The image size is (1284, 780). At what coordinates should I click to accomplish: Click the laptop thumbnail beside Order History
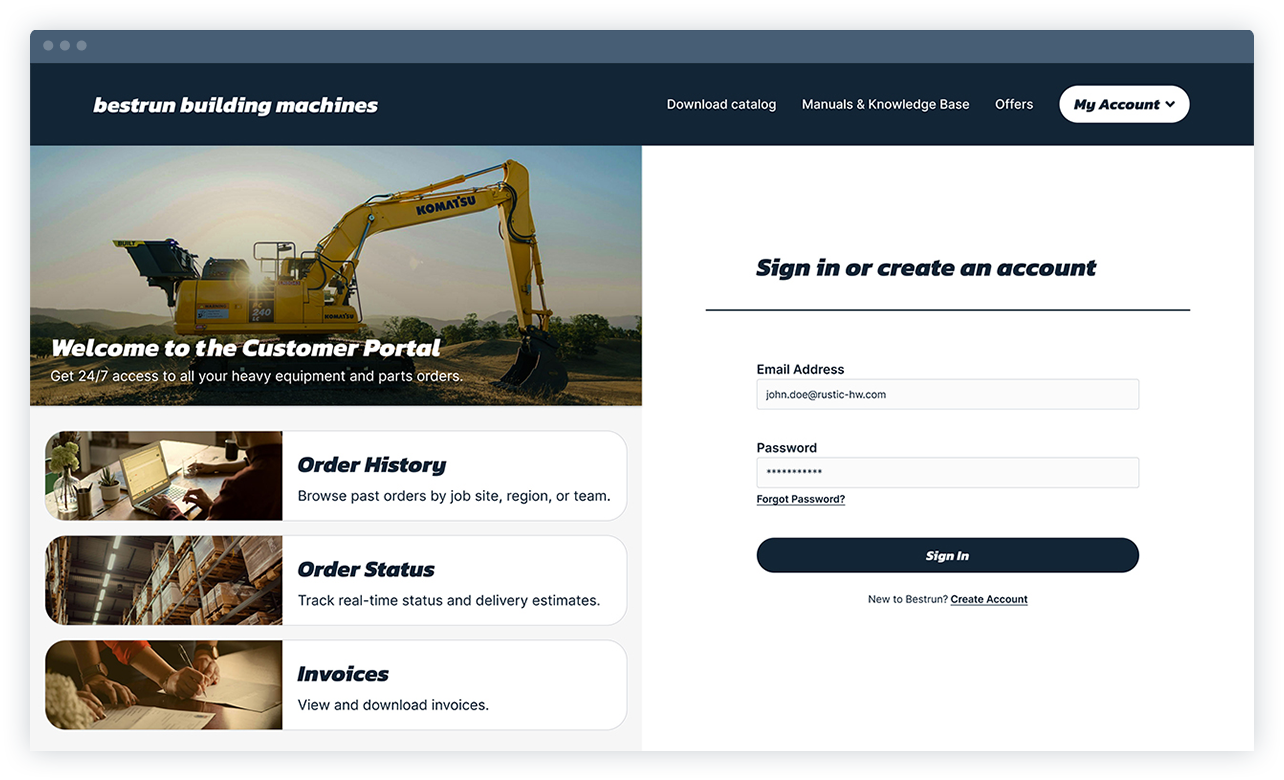click(x=163, y=475)
